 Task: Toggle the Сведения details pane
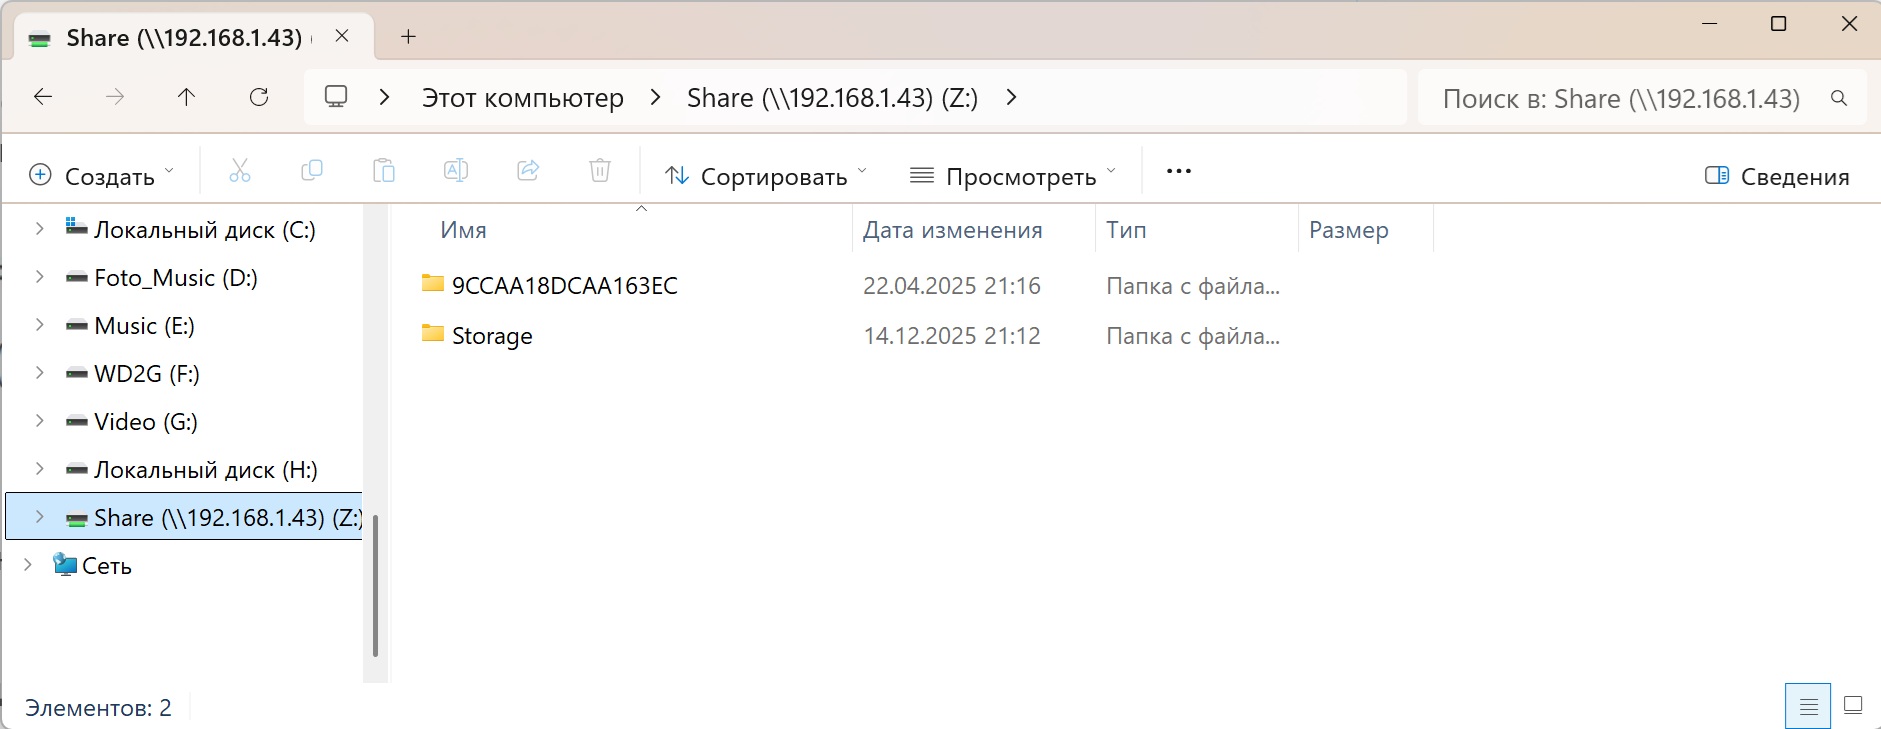pos(1777,176)
